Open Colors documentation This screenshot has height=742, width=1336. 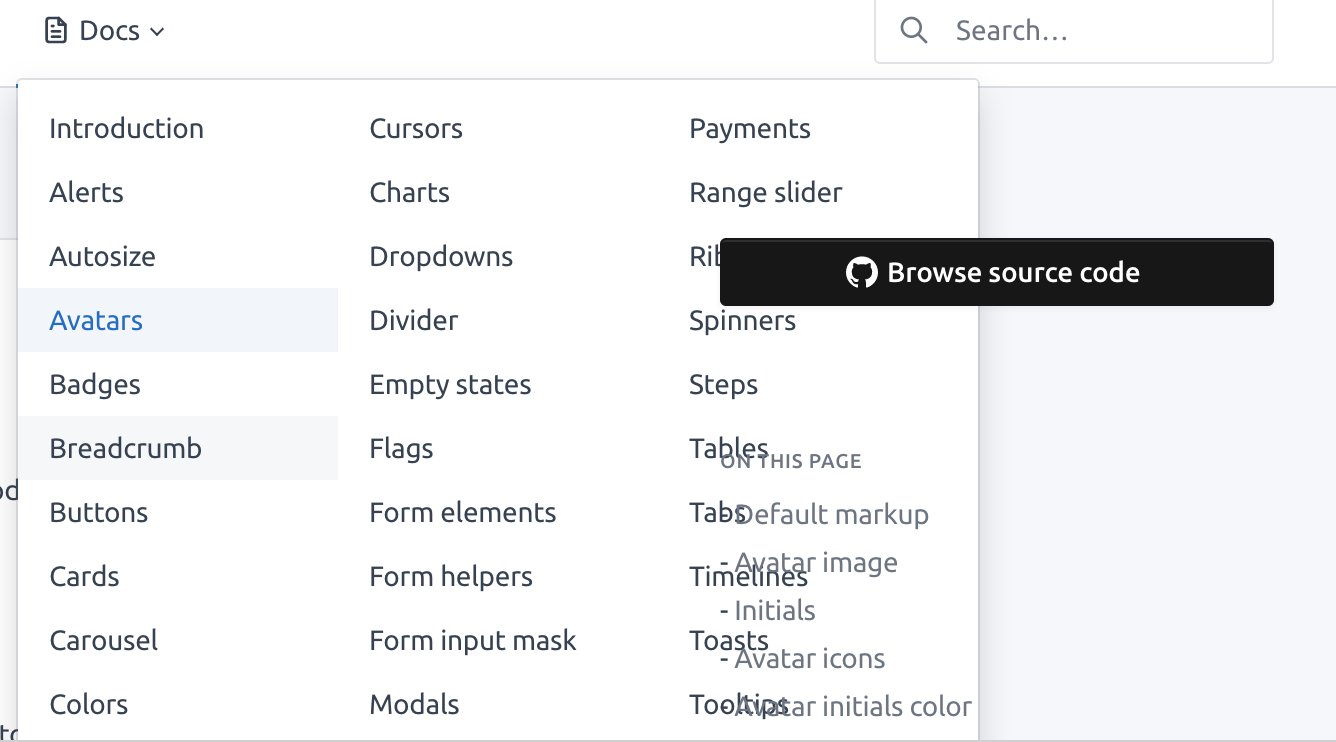click(178, 704)
